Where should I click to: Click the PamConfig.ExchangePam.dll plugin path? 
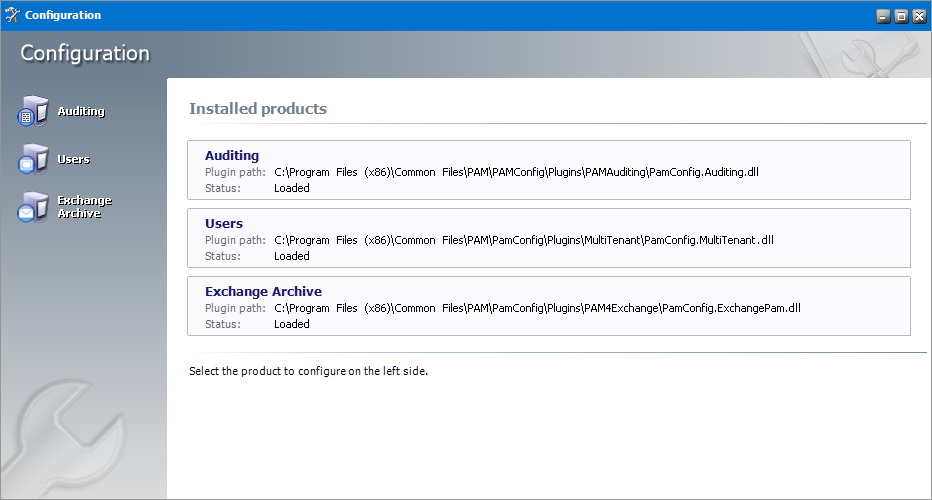(537, 308)
